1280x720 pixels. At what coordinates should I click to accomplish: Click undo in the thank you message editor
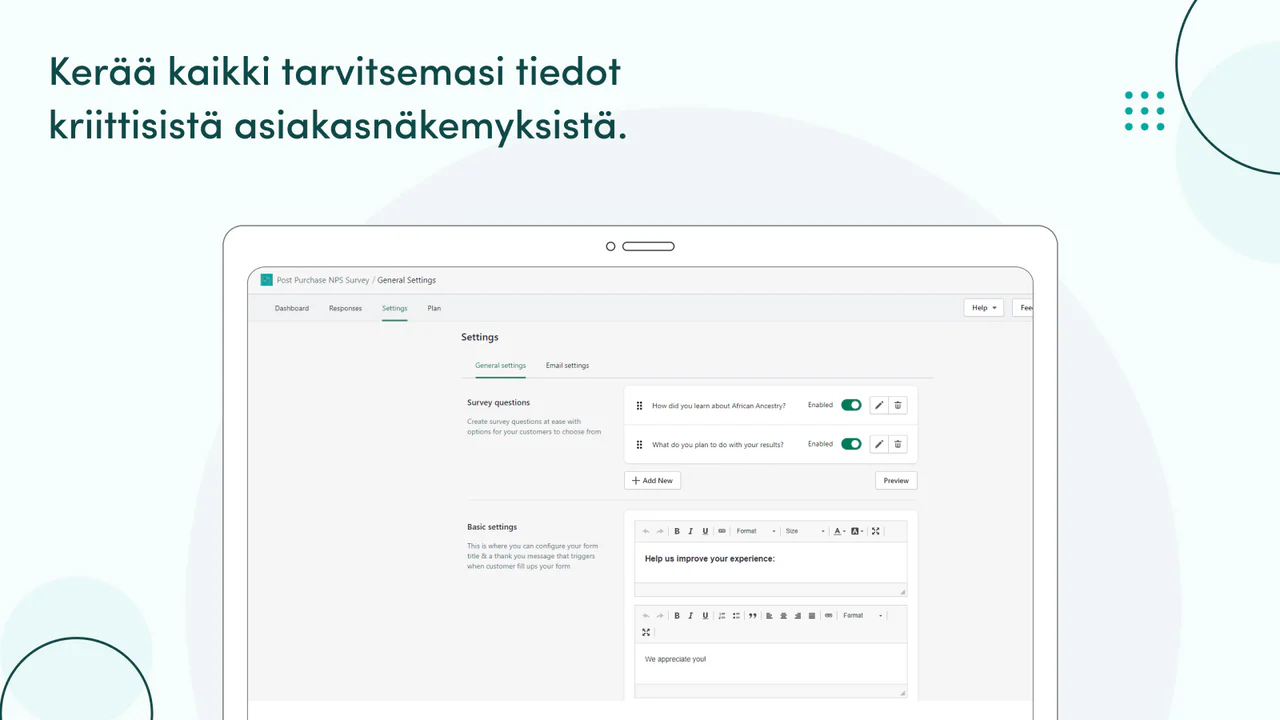click(x=646, y=616)
